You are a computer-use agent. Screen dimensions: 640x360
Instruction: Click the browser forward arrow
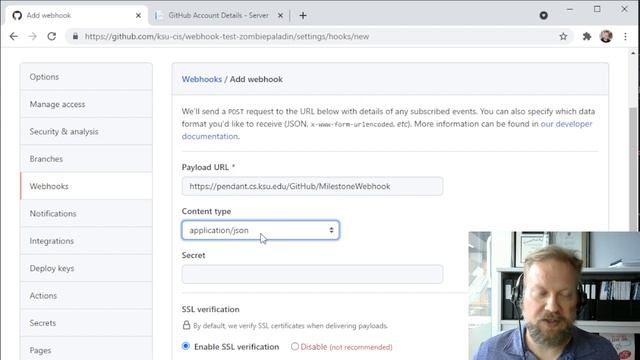(32, 36)
